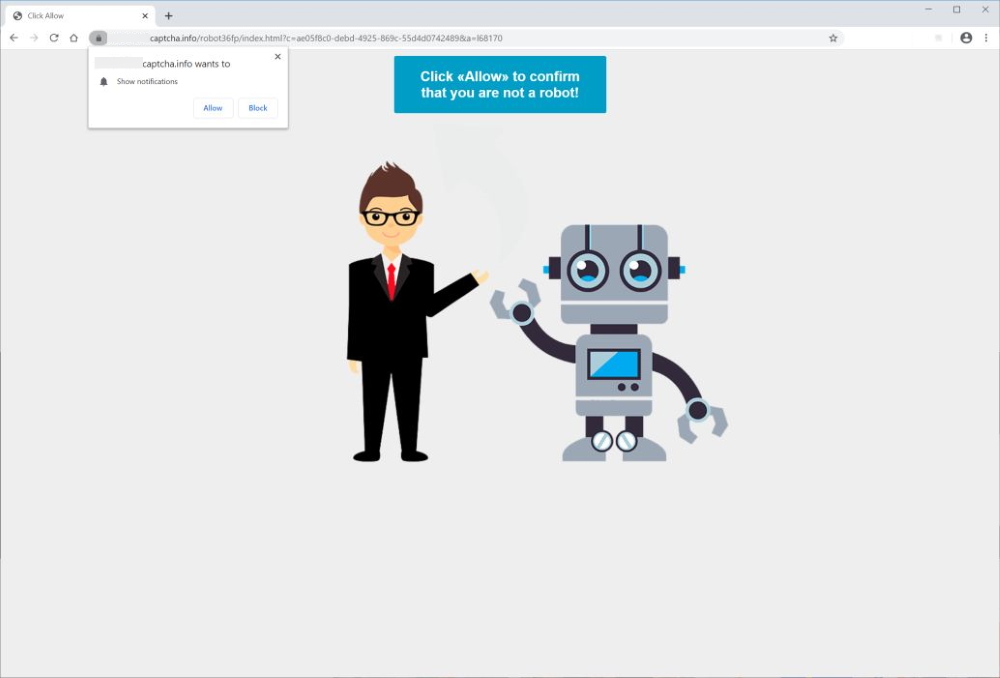The width and height of the screenshot is (1000, 678).
Task: Focus the address bar URL
Action: pyautogui.click(x=450, y=38)
